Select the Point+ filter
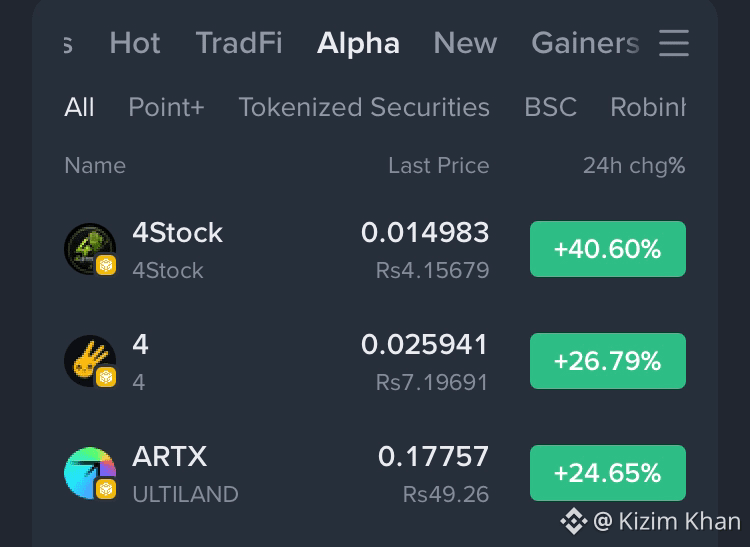This screenshot has width=750, height=547. pos(166,107)
